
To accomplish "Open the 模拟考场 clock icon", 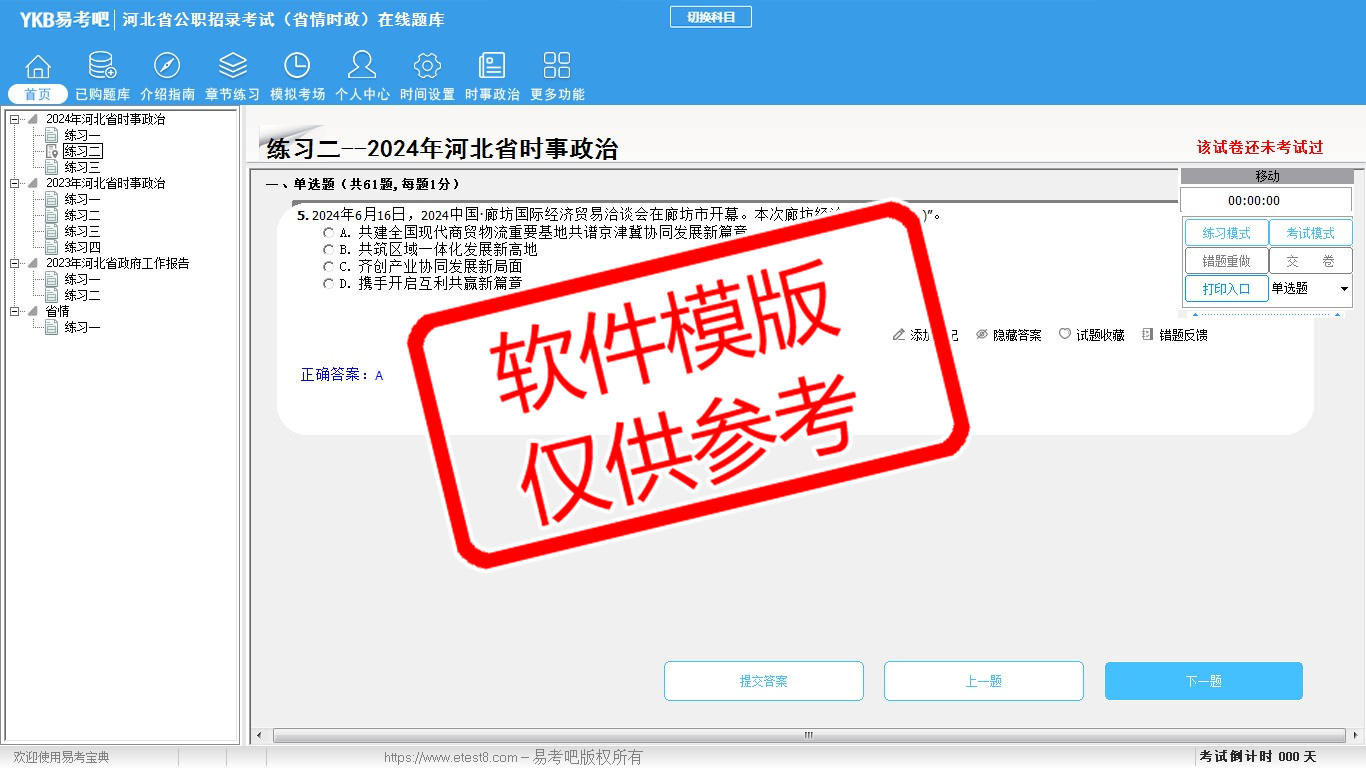I will 297,66.
